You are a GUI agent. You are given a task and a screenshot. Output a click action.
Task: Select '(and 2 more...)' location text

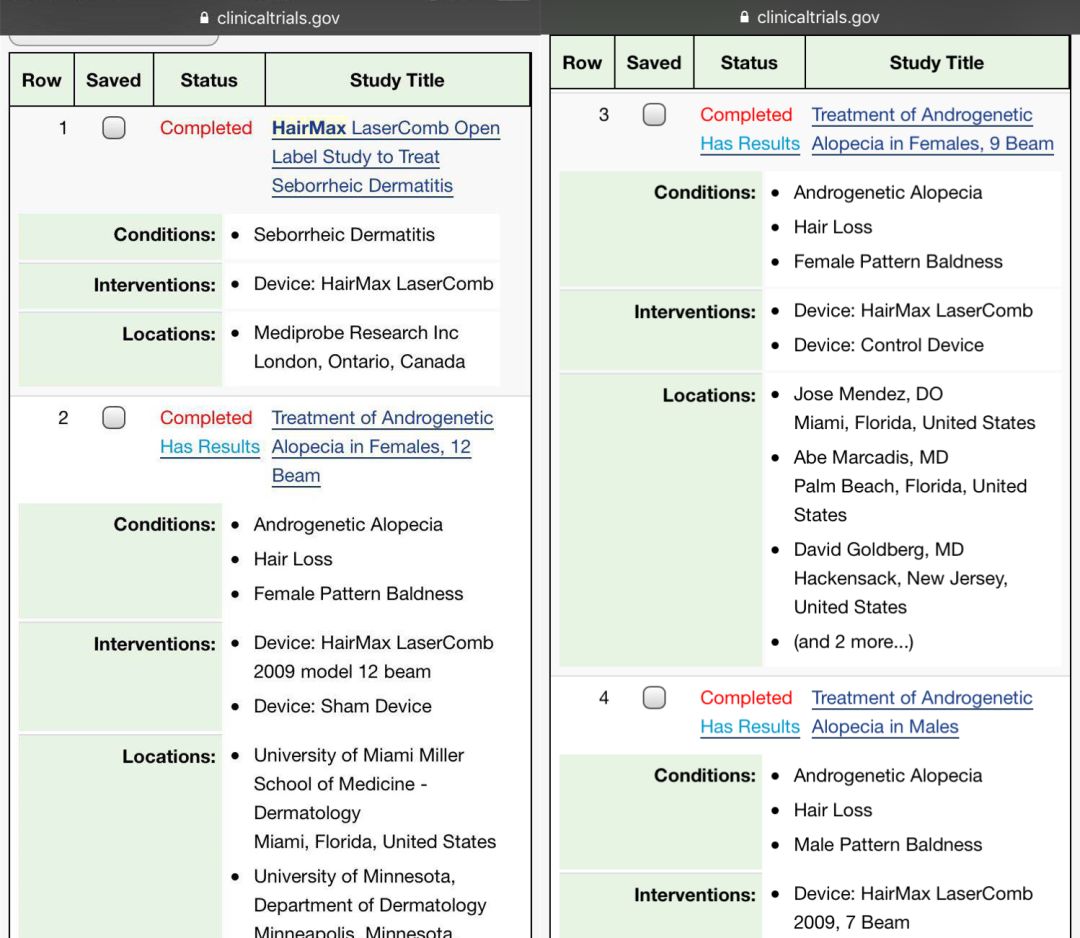[x=853, y=643]
